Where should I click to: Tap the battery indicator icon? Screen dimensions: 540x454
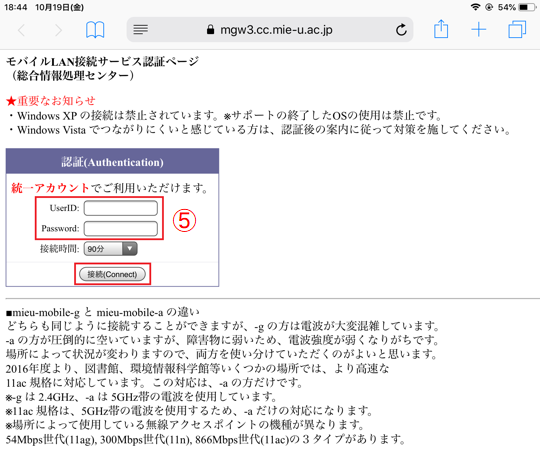pos(527,7)
